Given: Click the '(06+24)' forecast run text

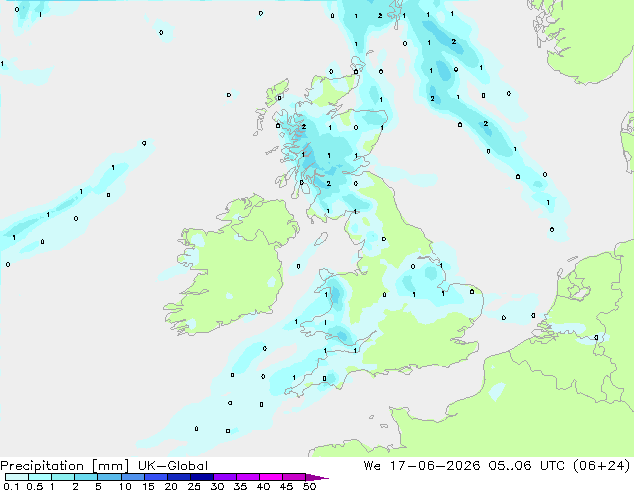Looking at the screenshot, I should pos(602,466).
